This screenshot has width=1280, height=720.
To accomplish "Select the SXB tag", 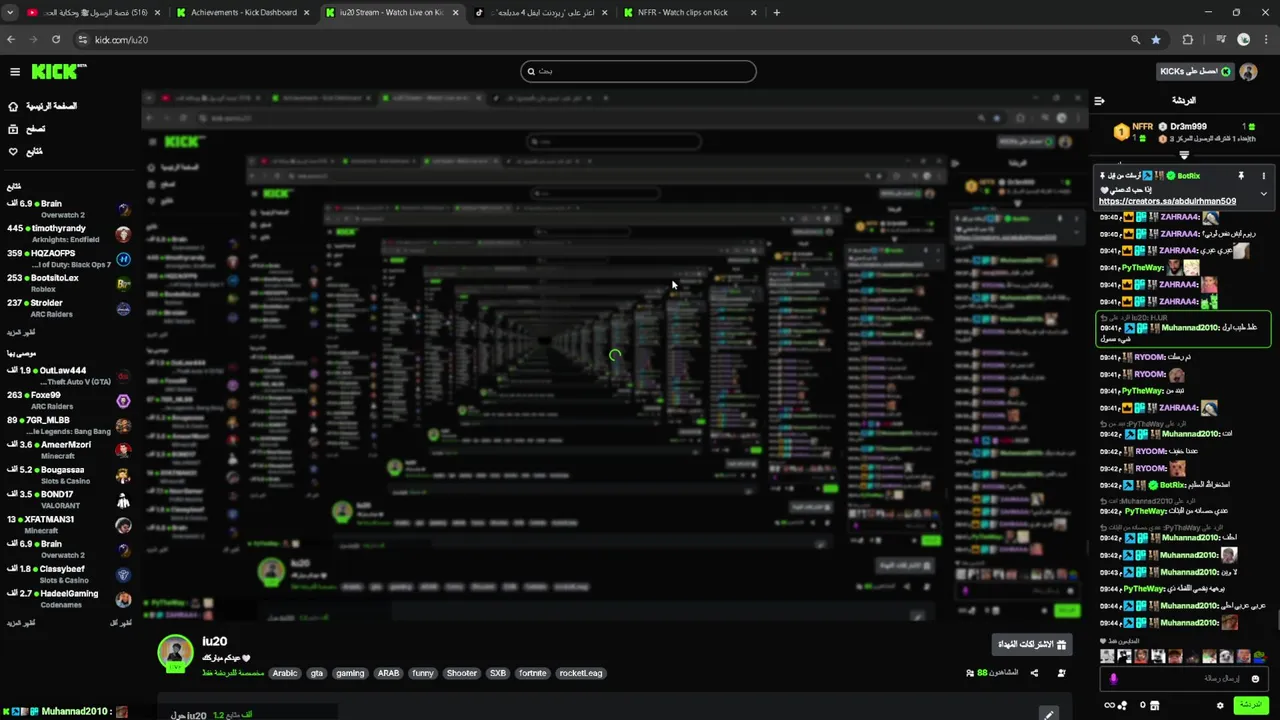I will pos(498,673).
